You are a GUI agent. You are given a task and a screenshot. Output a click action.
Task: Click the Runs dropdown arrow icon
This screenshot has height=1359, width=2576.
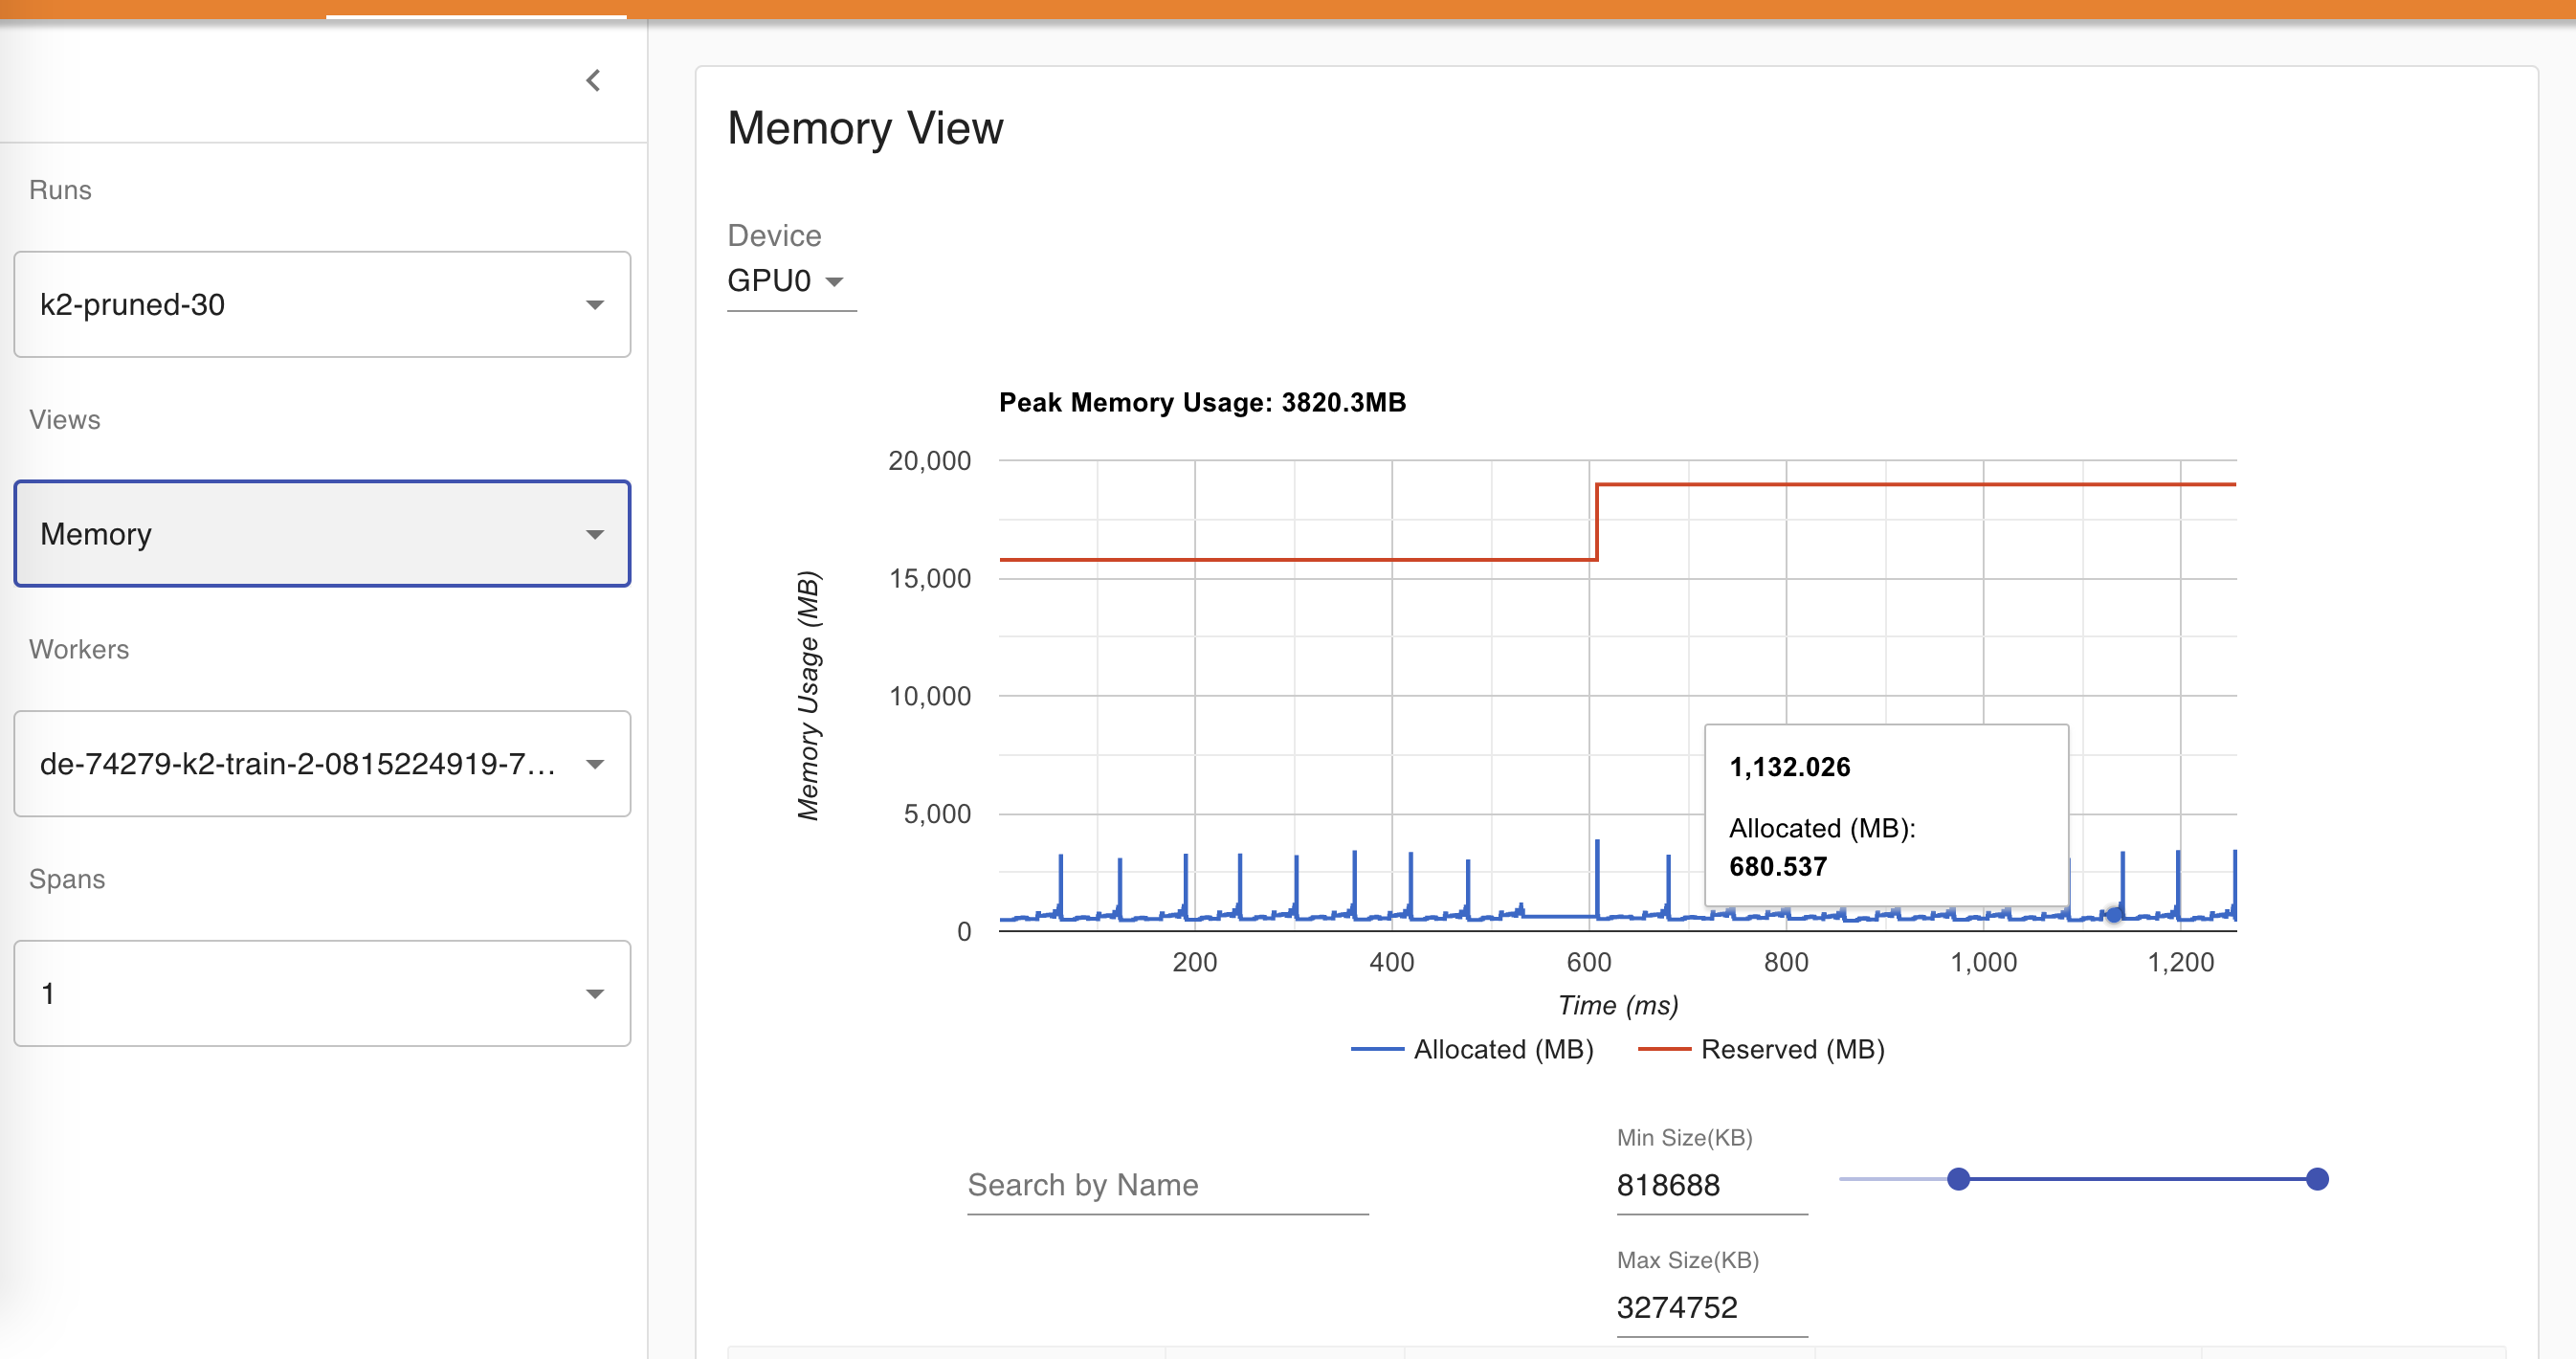pos(595,305)
